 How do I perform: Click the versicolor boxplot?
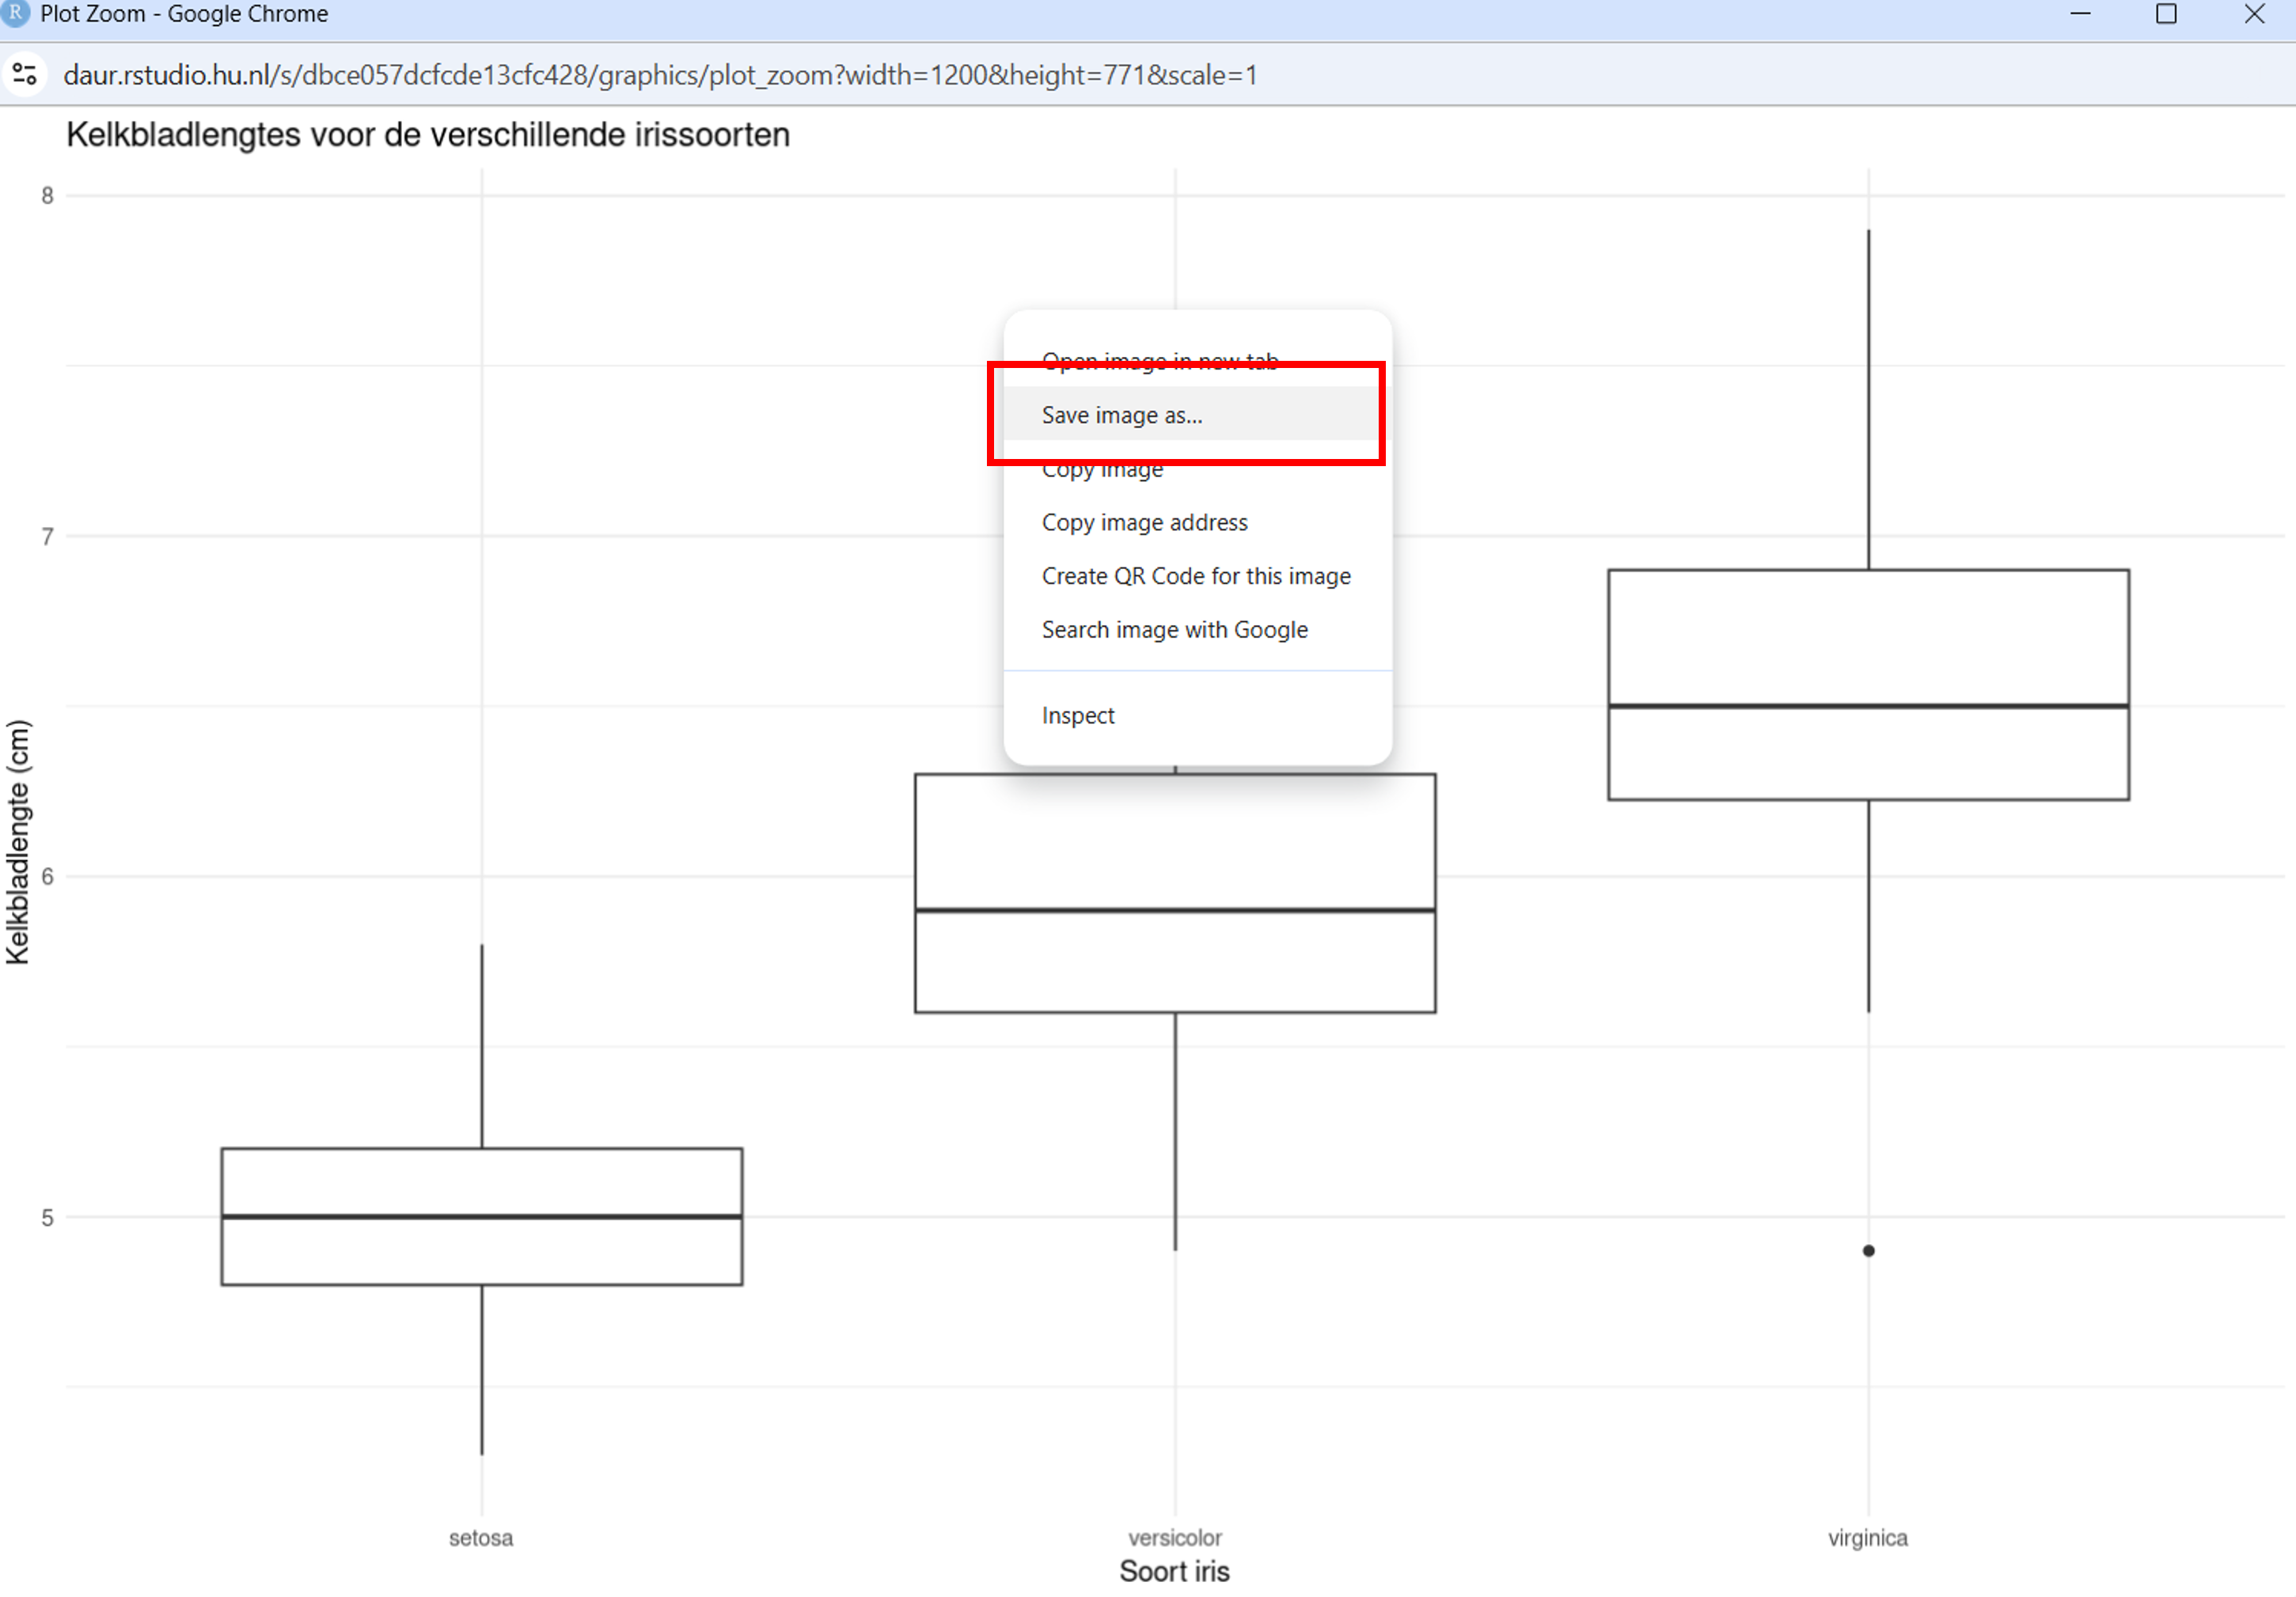pyautogui.click(x=1174, y=960)
